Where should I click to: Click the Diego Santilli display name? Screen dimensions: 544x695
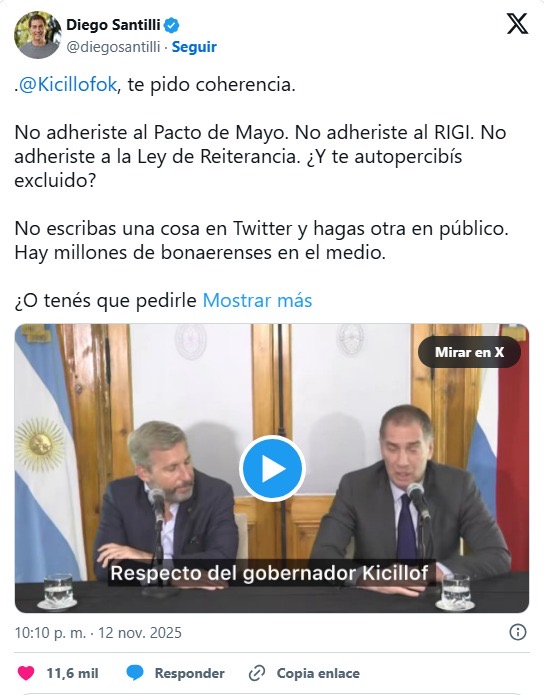[x=113, y=25]
